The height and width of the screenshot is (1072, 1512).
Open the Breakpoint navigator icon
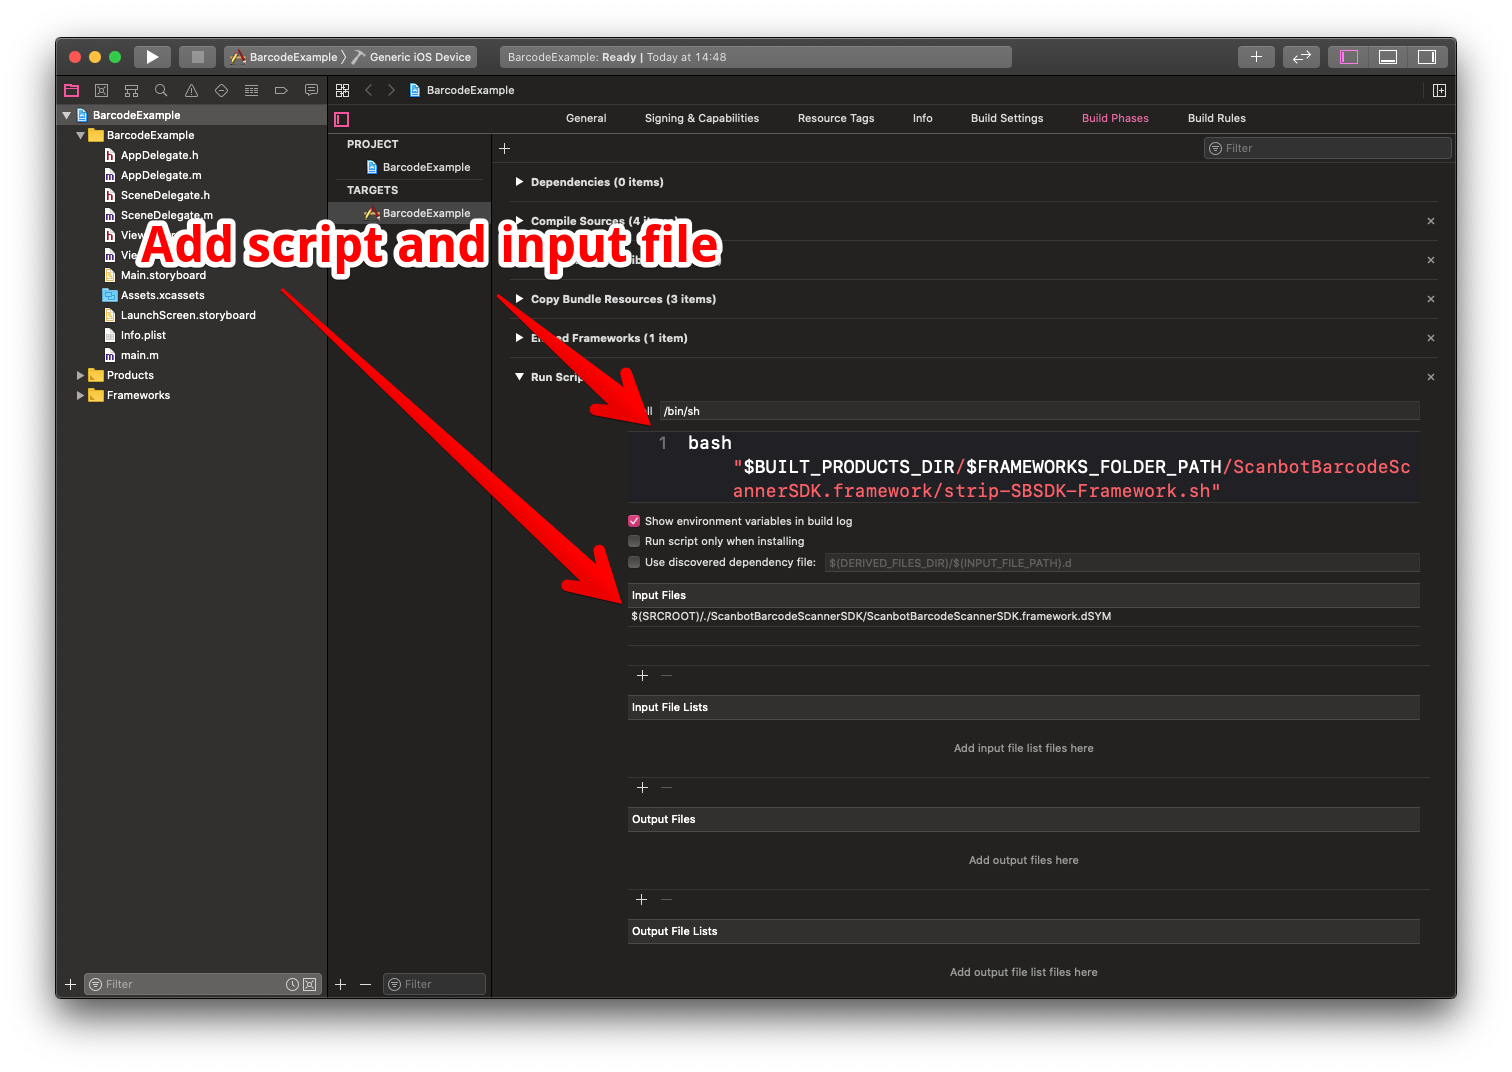tap(281, 90)
